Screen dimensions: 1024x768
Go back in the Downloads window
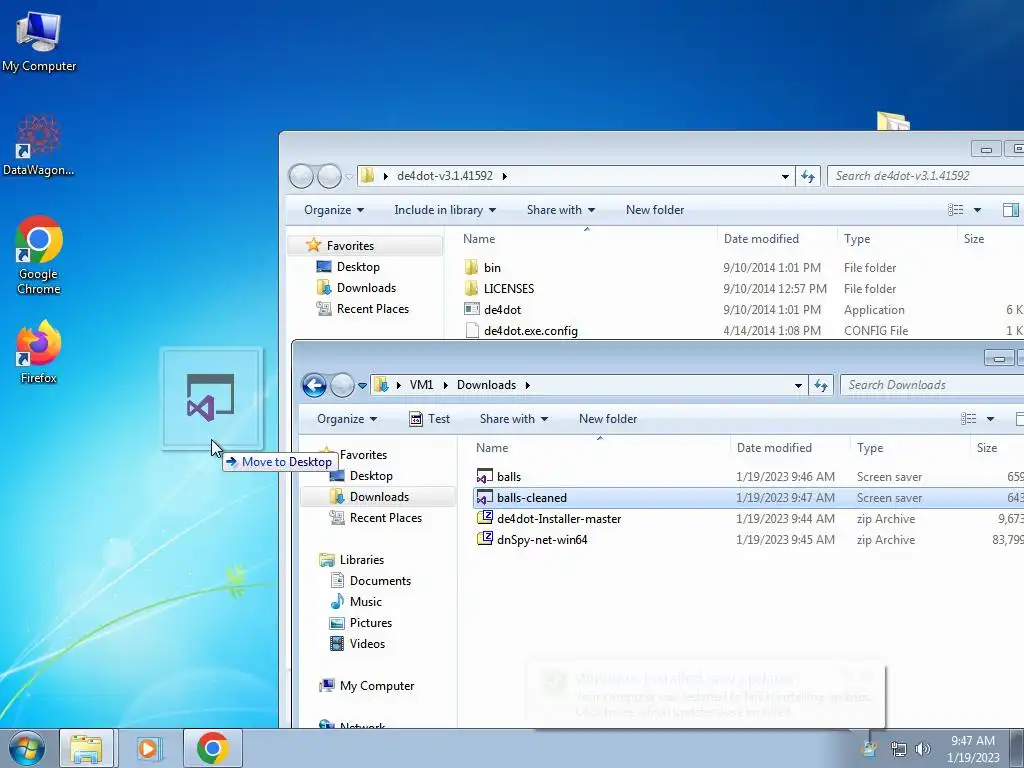(x=314, y=385)
